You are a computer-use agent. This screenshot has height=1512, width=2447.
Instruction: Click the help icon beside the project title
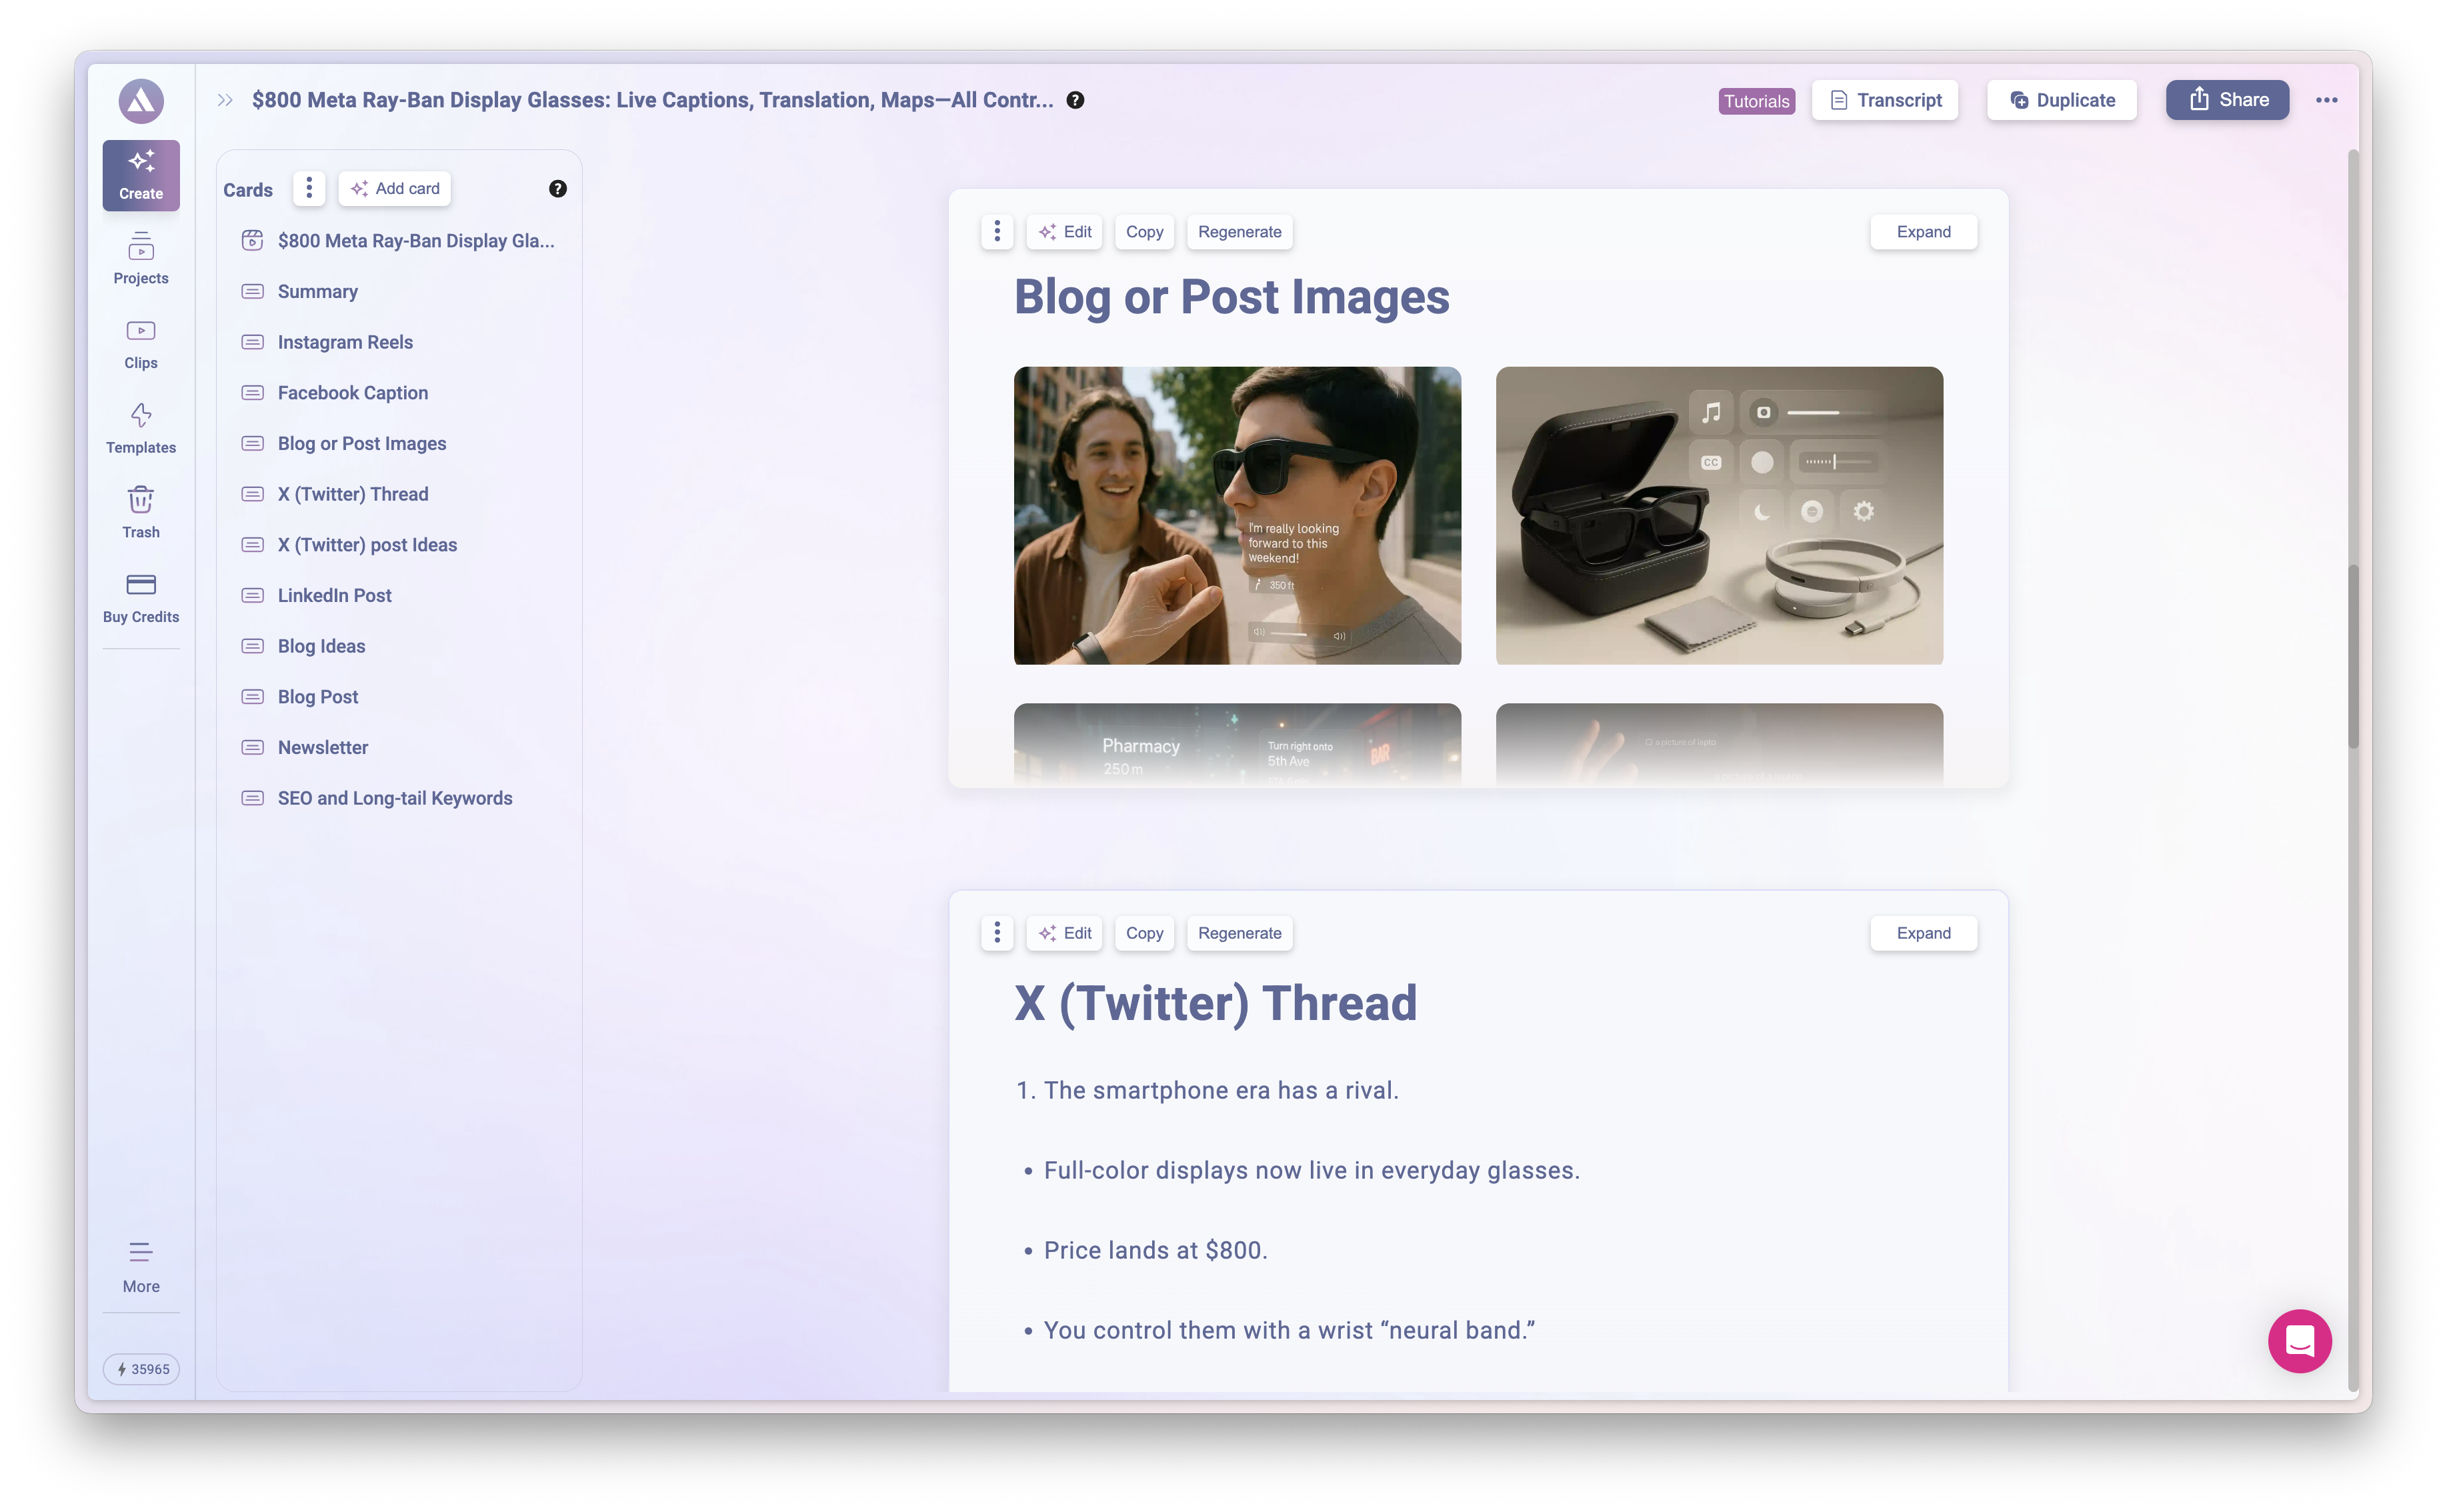1075,100
